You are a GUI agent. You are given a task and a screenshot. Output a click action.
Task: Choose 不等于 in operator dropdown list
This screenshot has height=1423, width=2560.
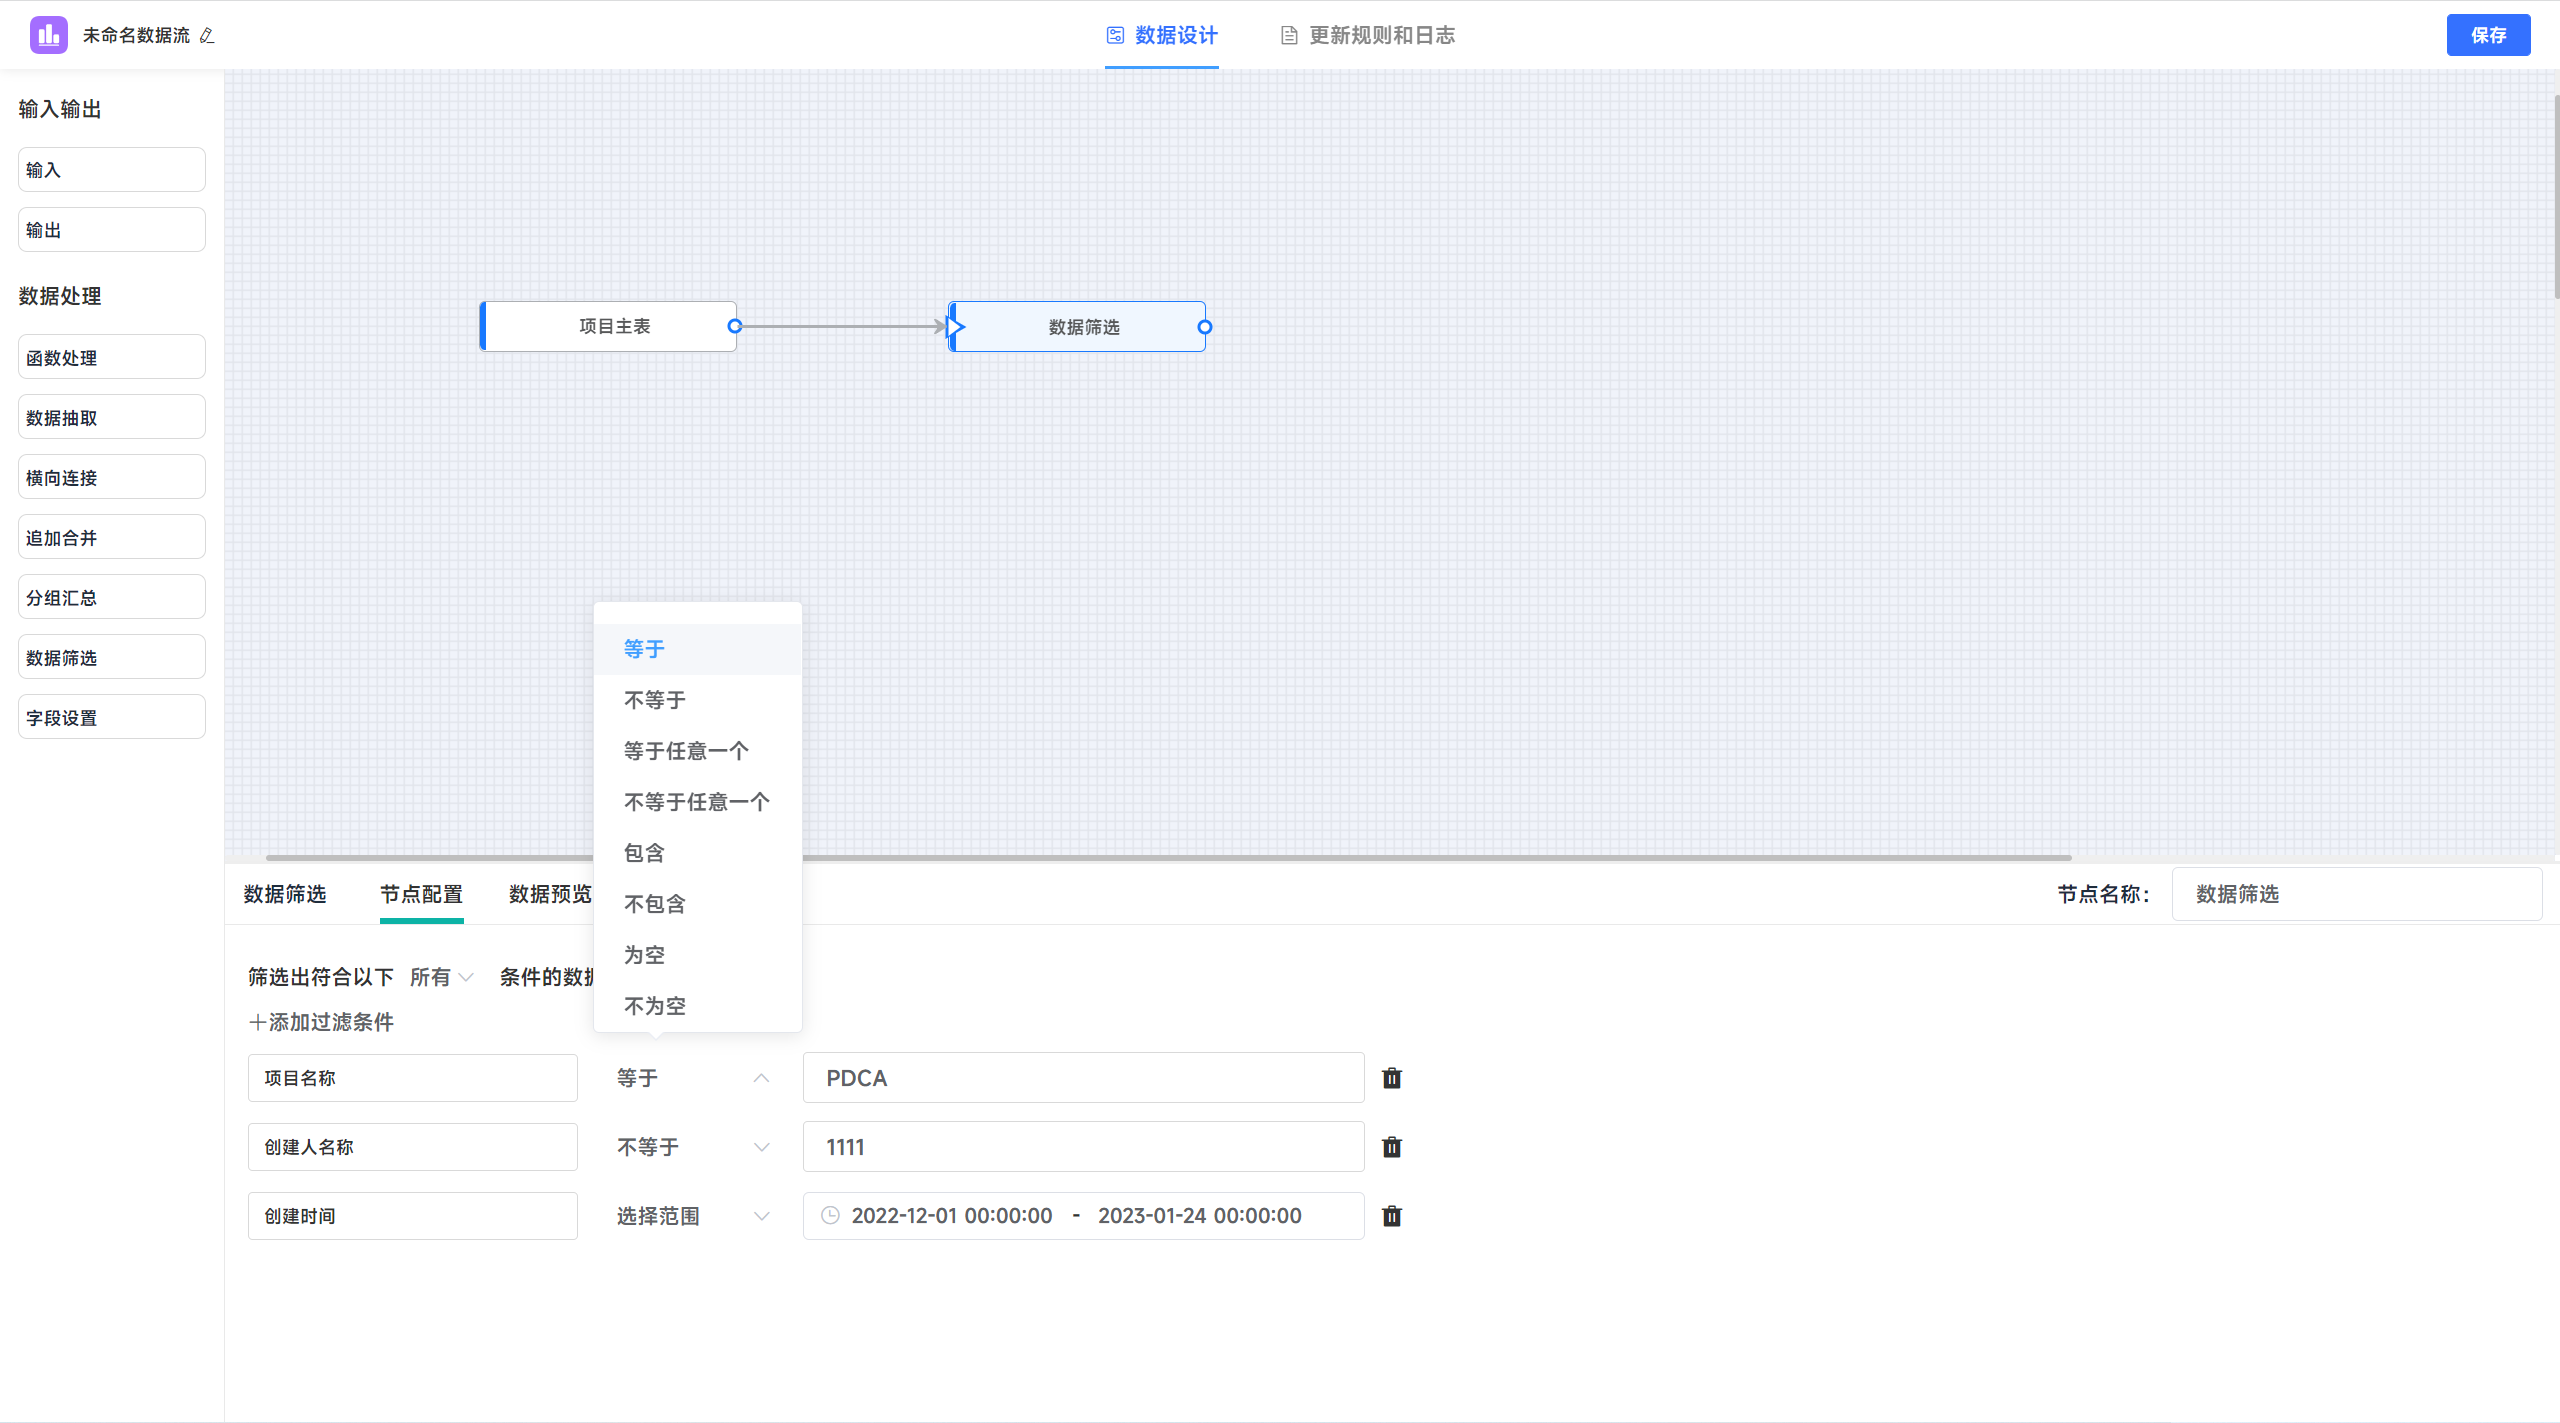coord(698,700)
